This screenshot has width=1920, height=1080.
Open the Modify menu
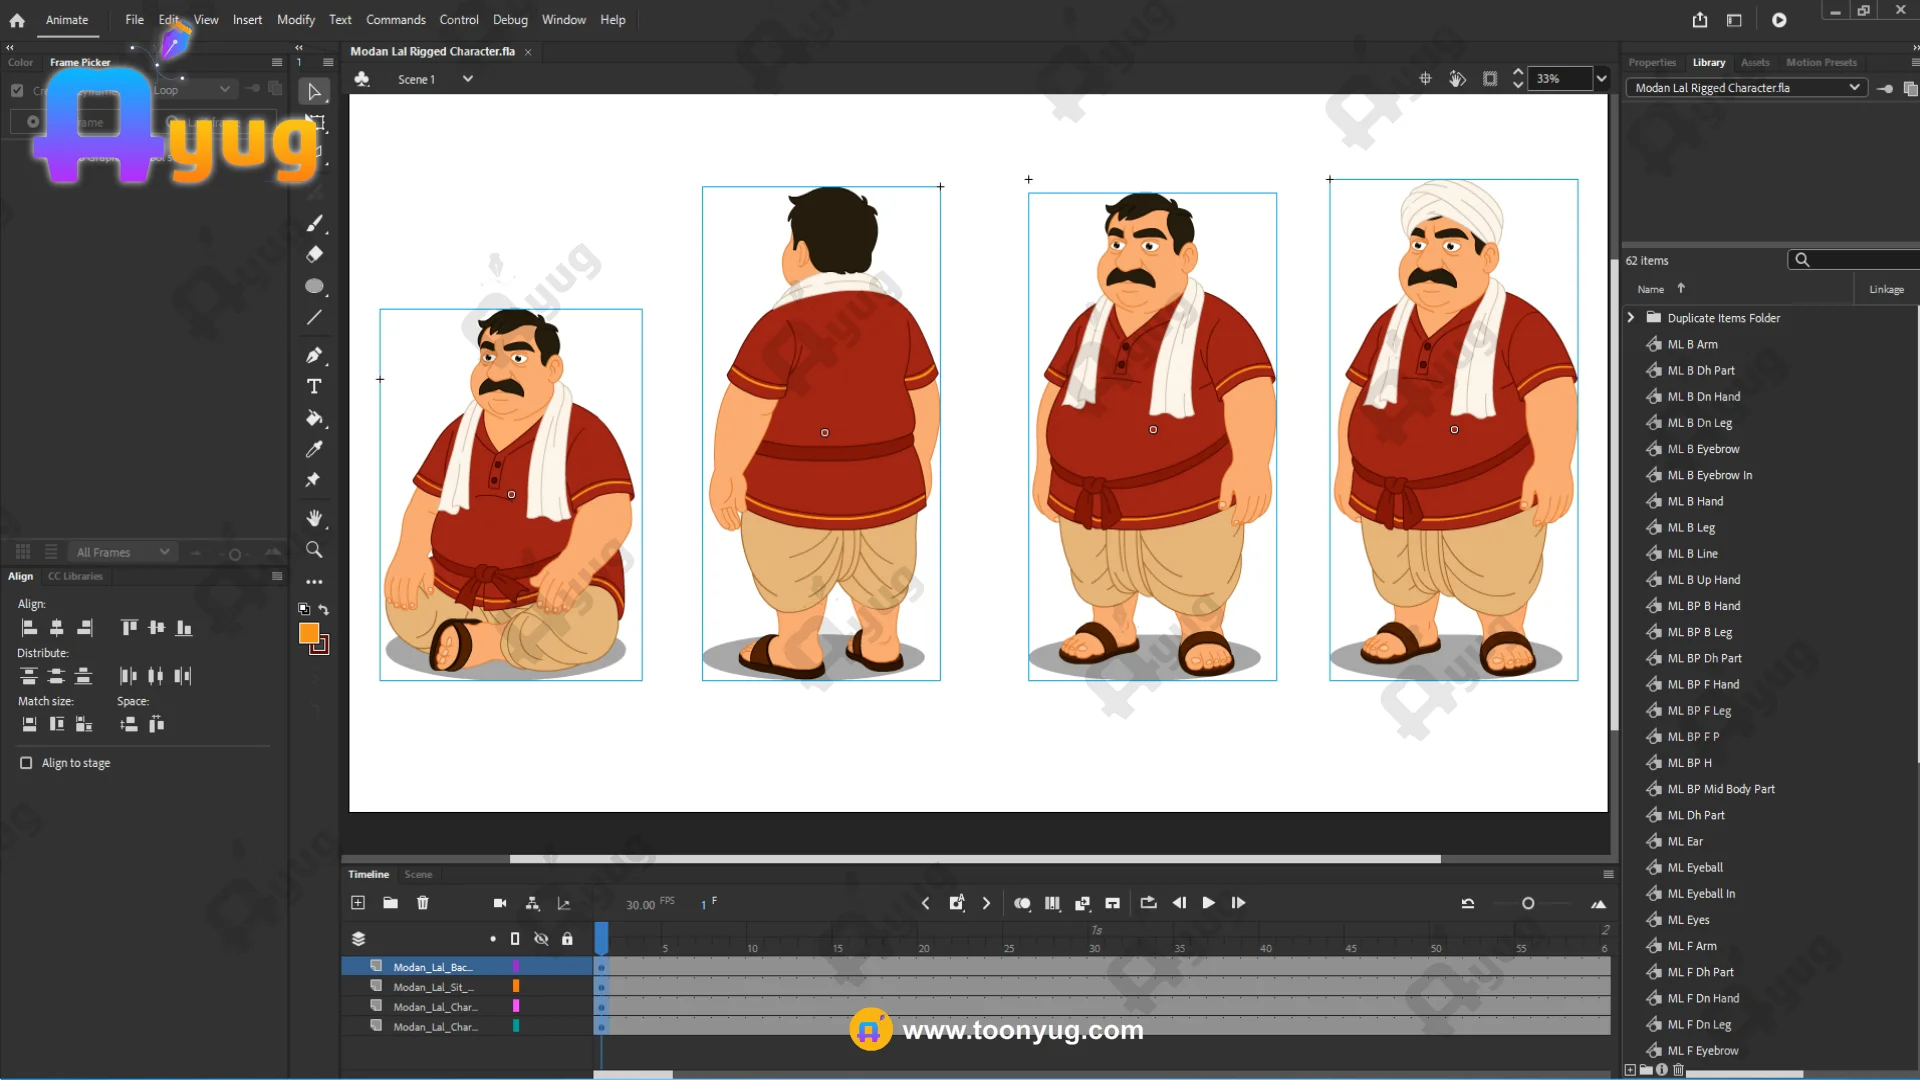[295, 20]
